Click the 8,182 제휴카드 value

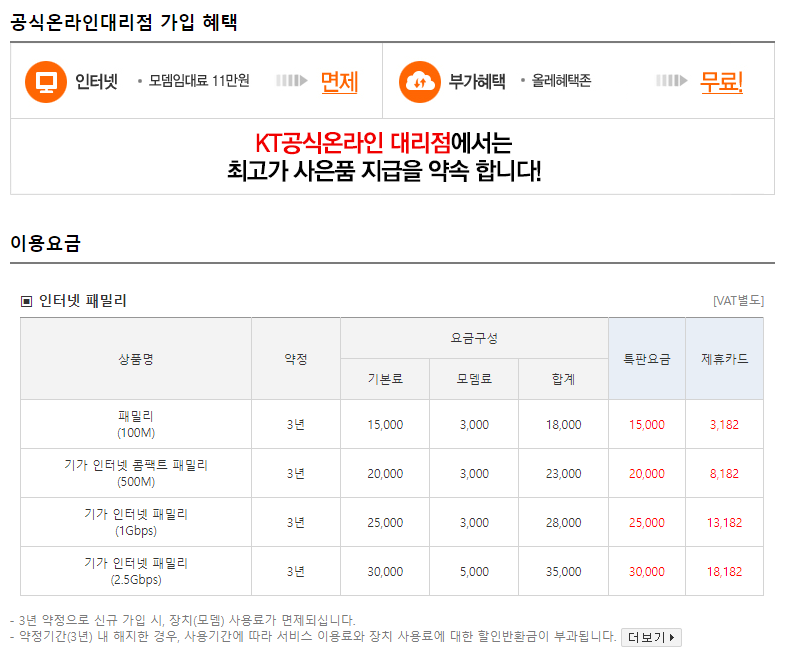coord(724,474)
